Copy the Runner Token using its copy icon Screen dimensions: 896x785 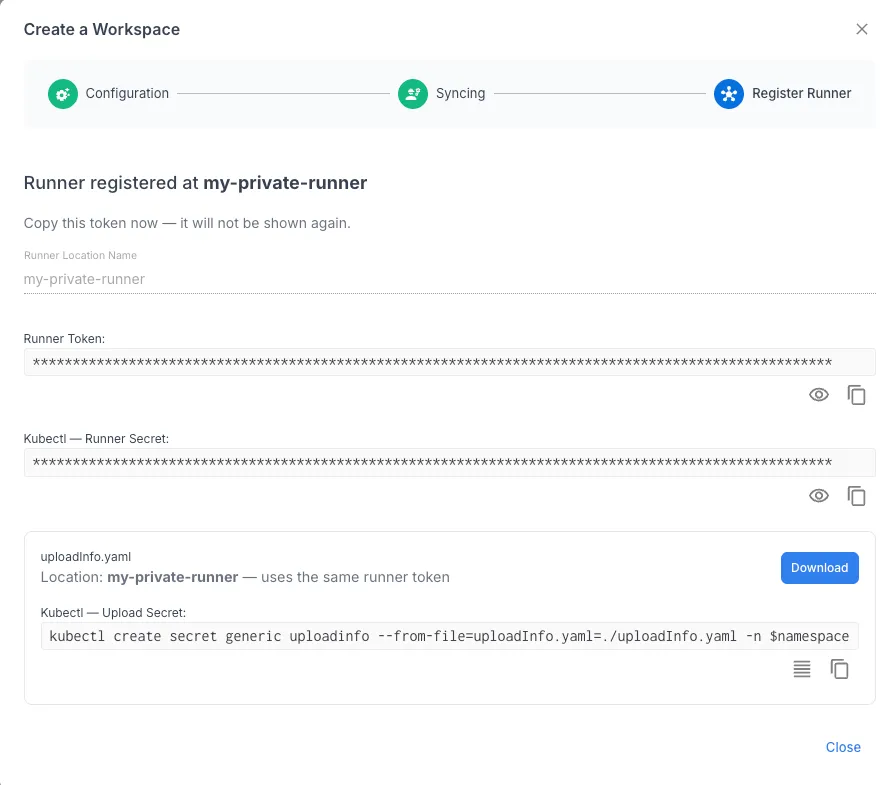tap(857, 394)
